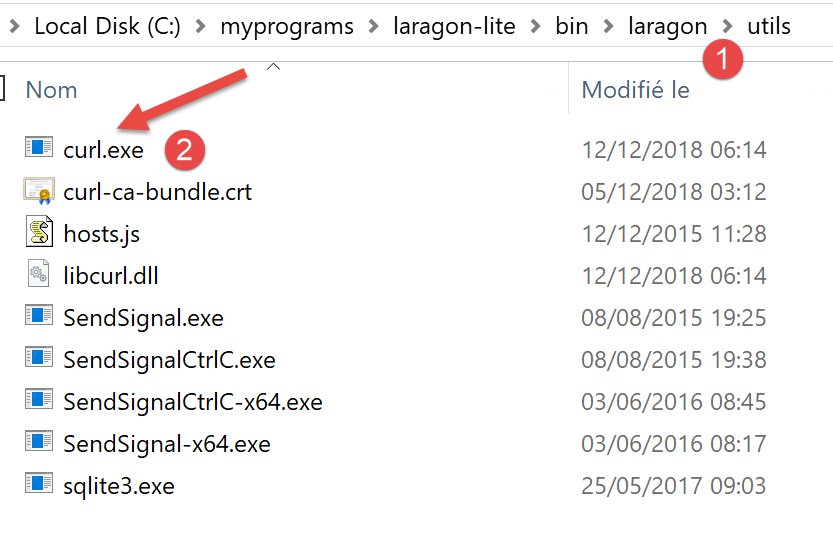The height and width of the screenshot is (539, 833).
Task: Open Local Disk (C:) breadcrumb
Action: click(107, 26)
